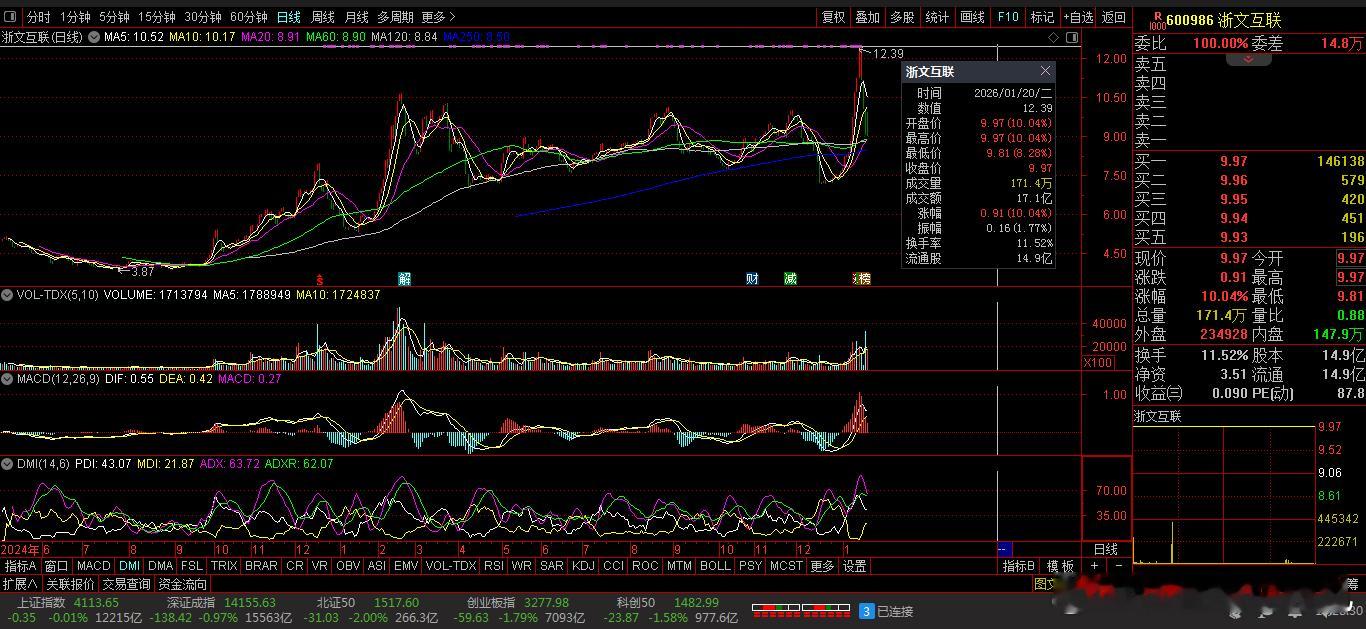Screen dimensions: 1366x629
Task: Open F10 company information
Action: tap(1008, 17)
